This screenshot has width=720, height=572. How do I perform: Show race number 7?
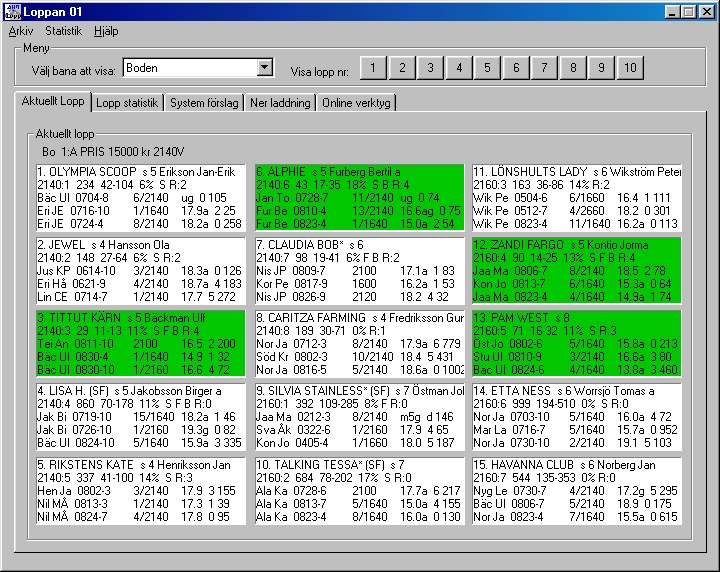[544, 68]
